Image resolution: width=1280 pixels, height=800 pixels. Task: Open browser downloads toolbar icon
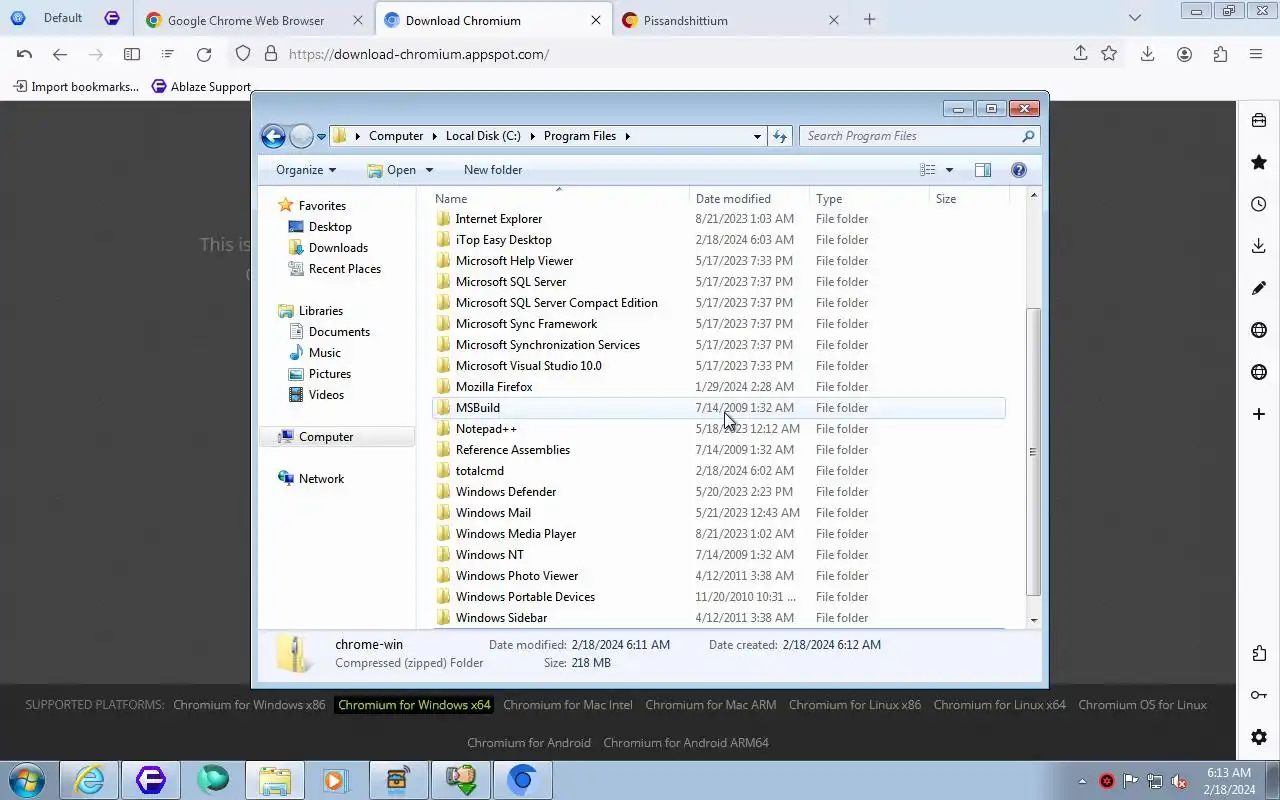coord(1147,54)
